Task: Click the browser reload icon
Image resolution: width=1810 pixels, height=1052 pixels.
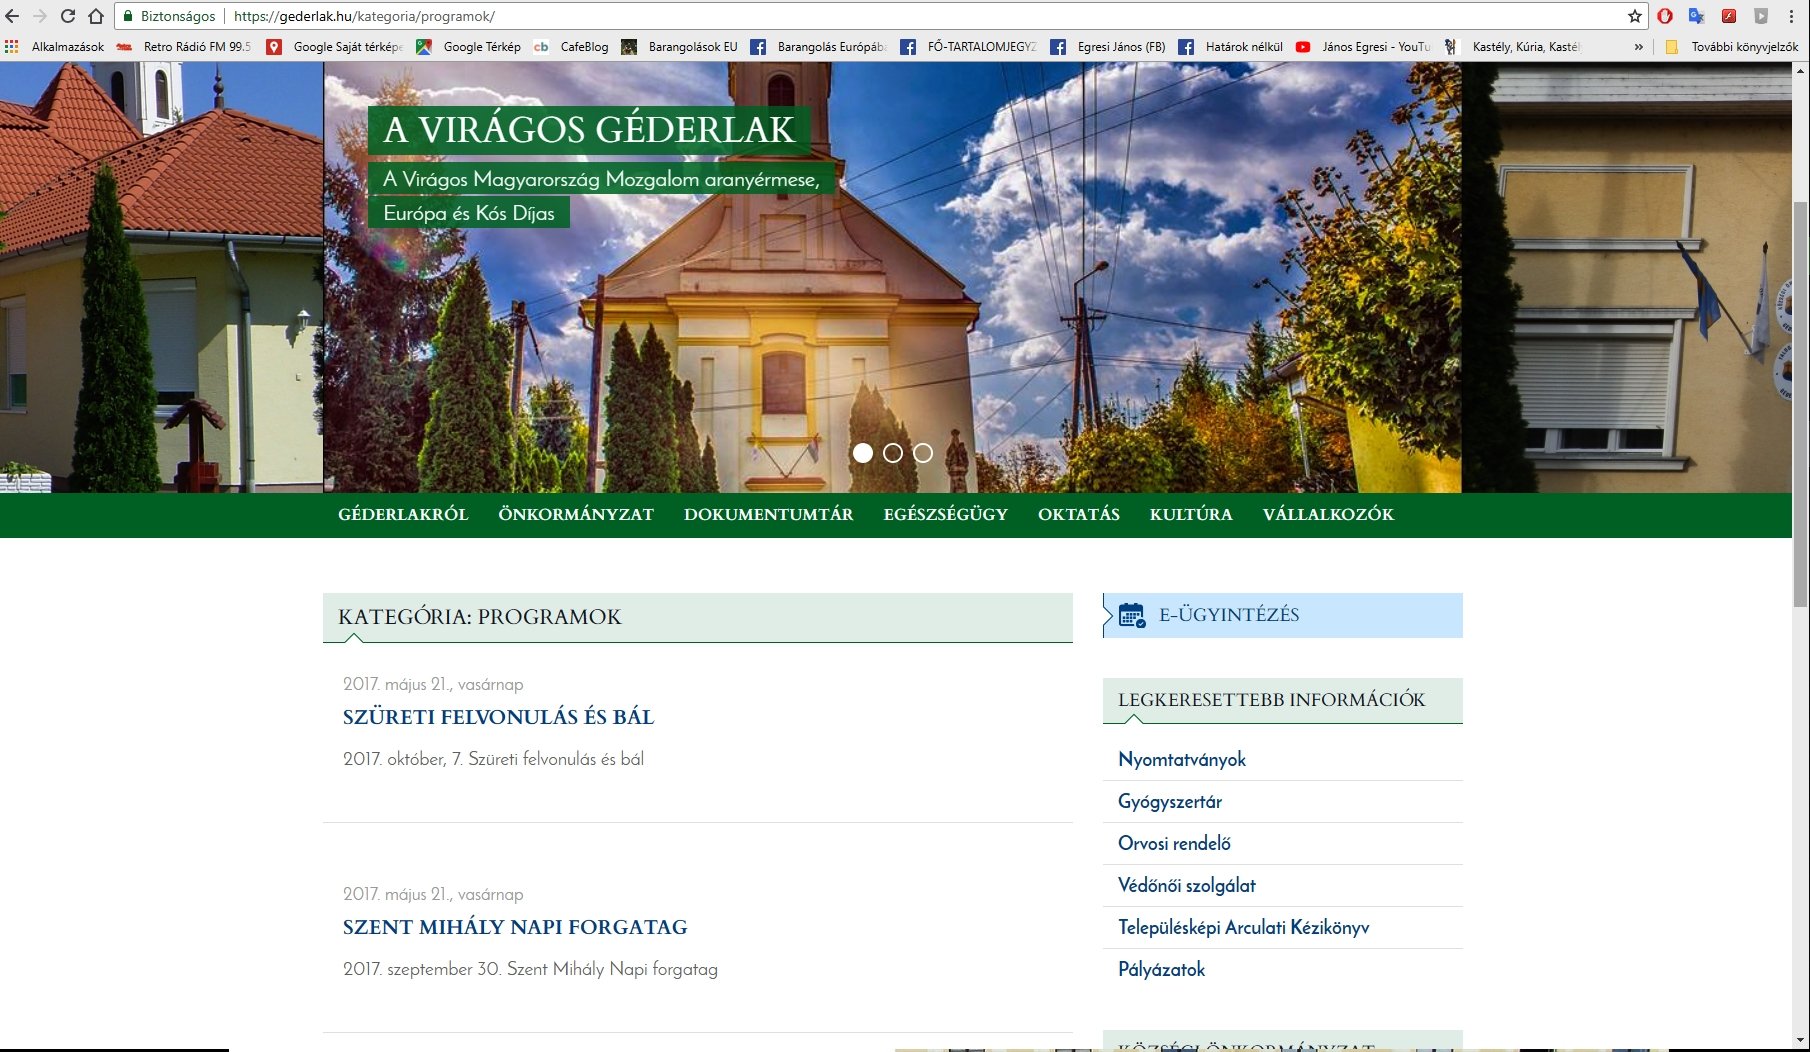Action: pos(68,16)
